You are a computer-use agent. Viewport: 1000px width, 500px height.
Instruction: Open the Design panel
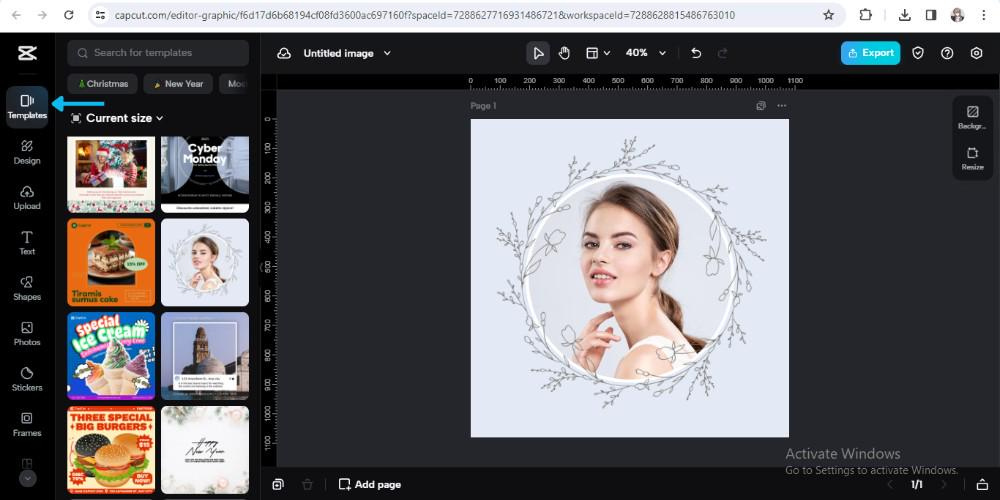click(27, 152)
